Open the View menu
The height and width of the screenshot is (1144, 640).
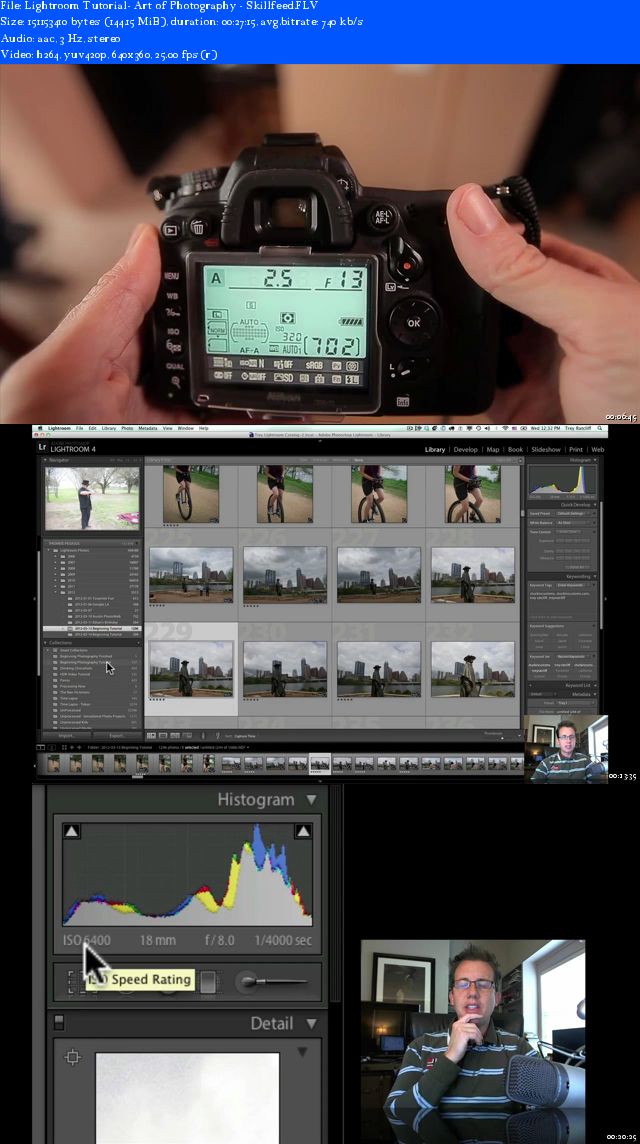coord(167,428)
